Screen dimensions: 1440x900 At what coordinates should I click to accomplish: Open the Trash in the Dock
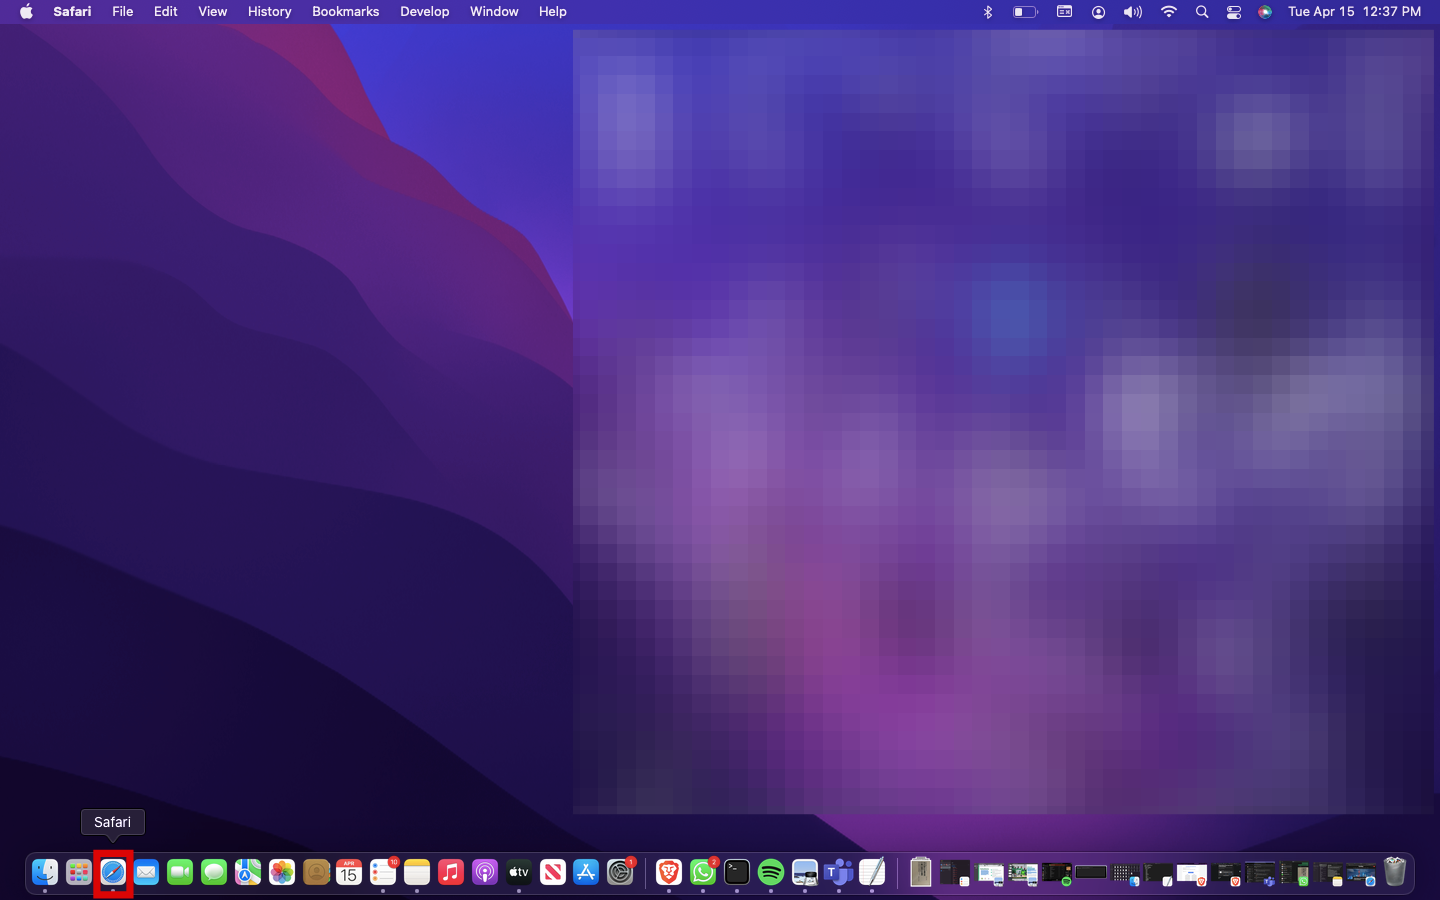[1394, 872]
